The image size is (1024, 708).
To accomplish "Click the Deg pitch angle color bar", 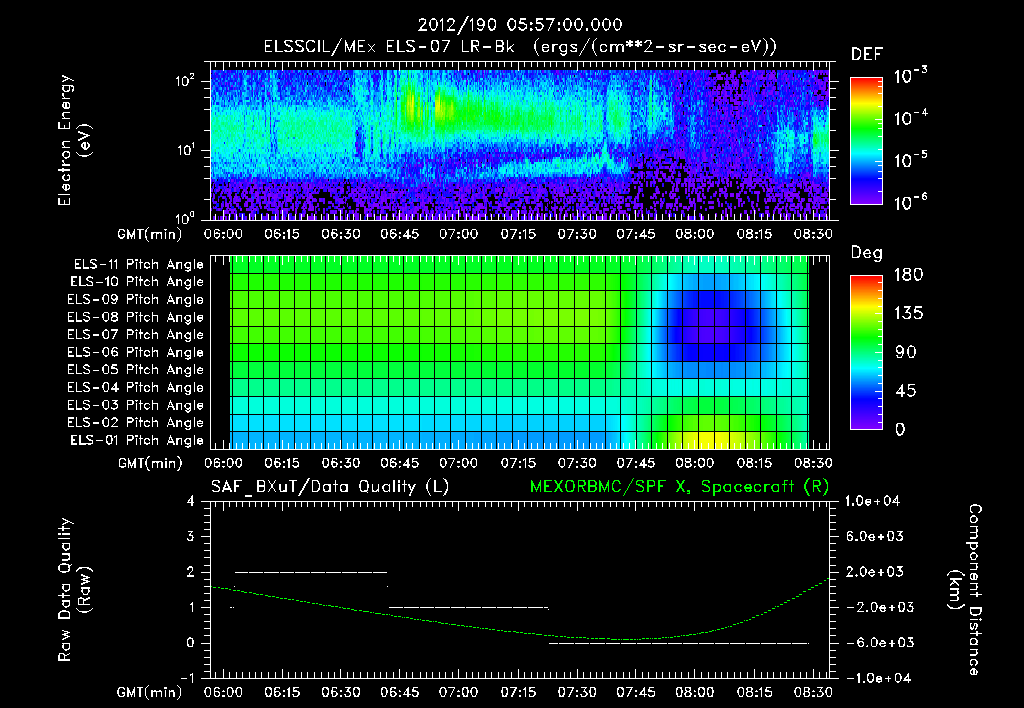I will (866, 352).
